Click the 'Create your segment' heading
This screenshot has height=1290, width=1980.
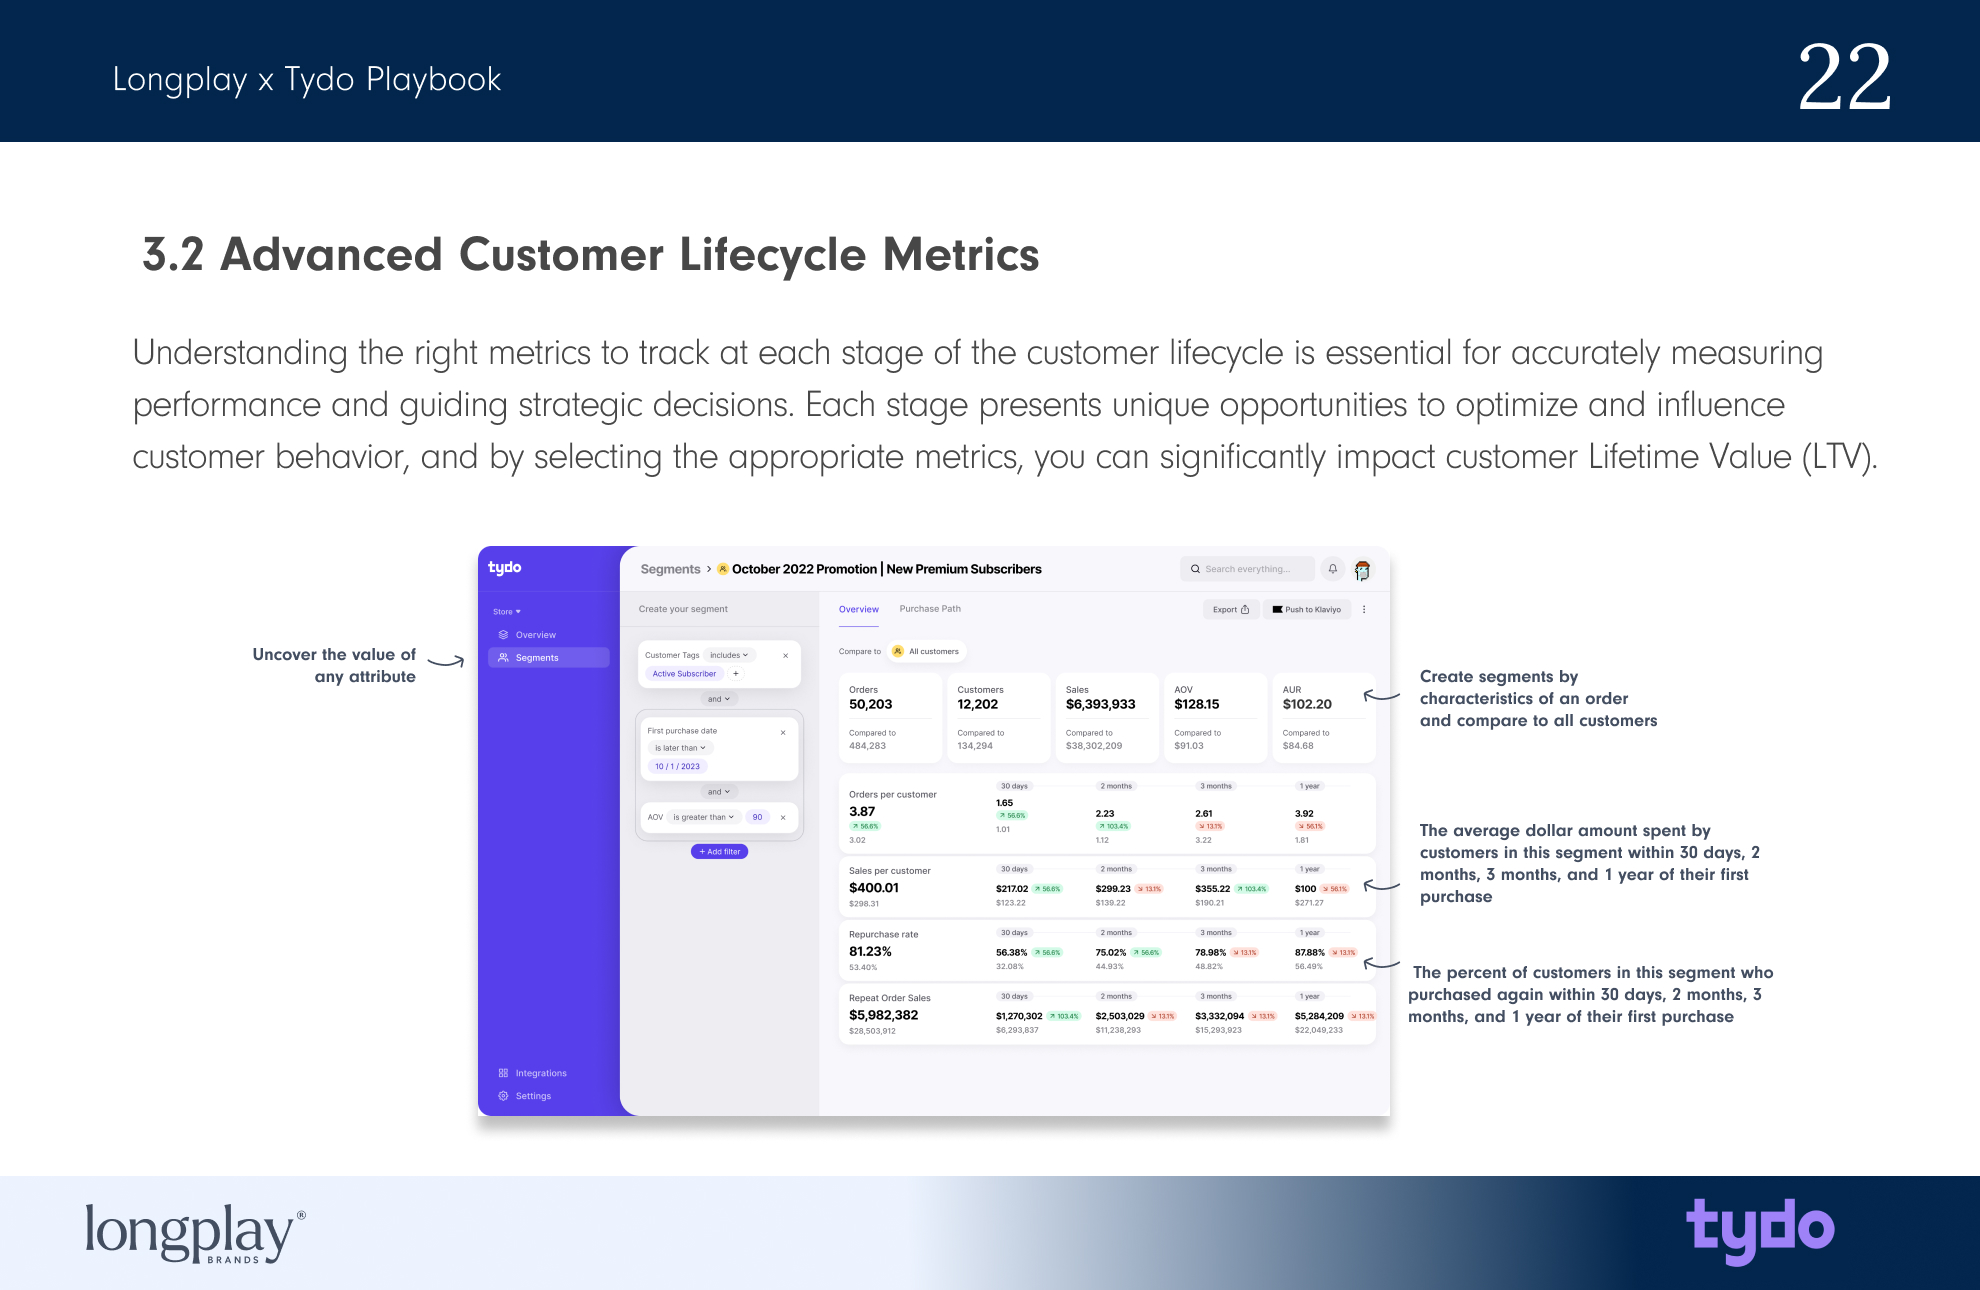pos(683,609)
